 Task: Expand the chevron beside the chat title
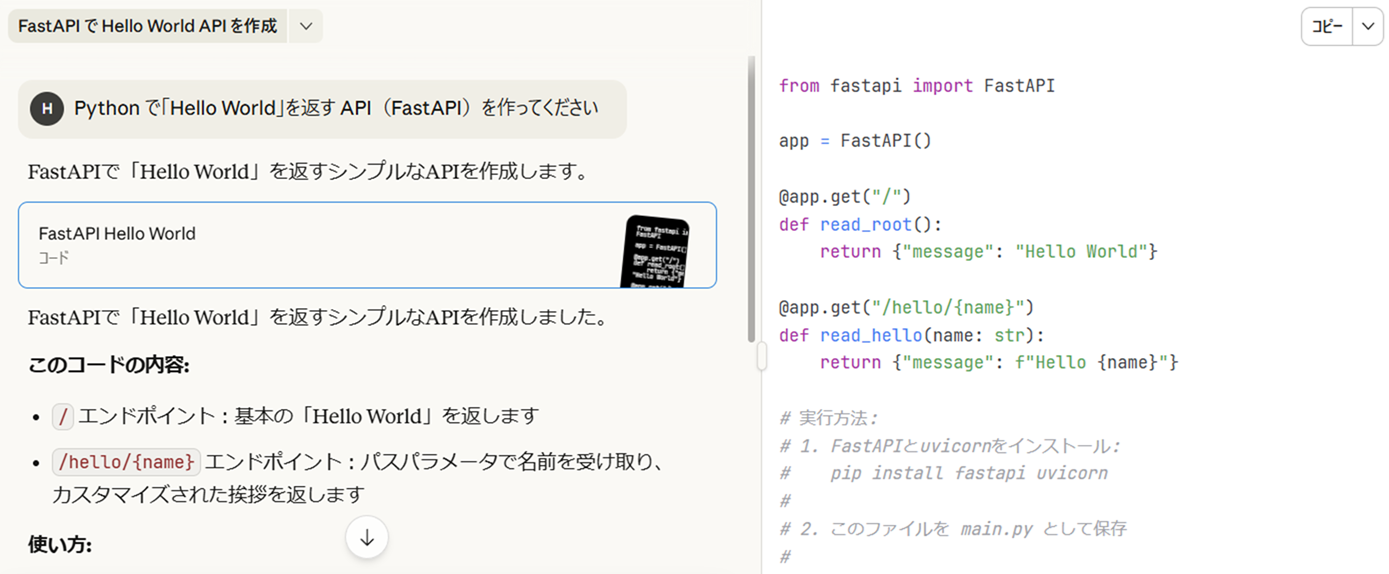tap(306, 26)
